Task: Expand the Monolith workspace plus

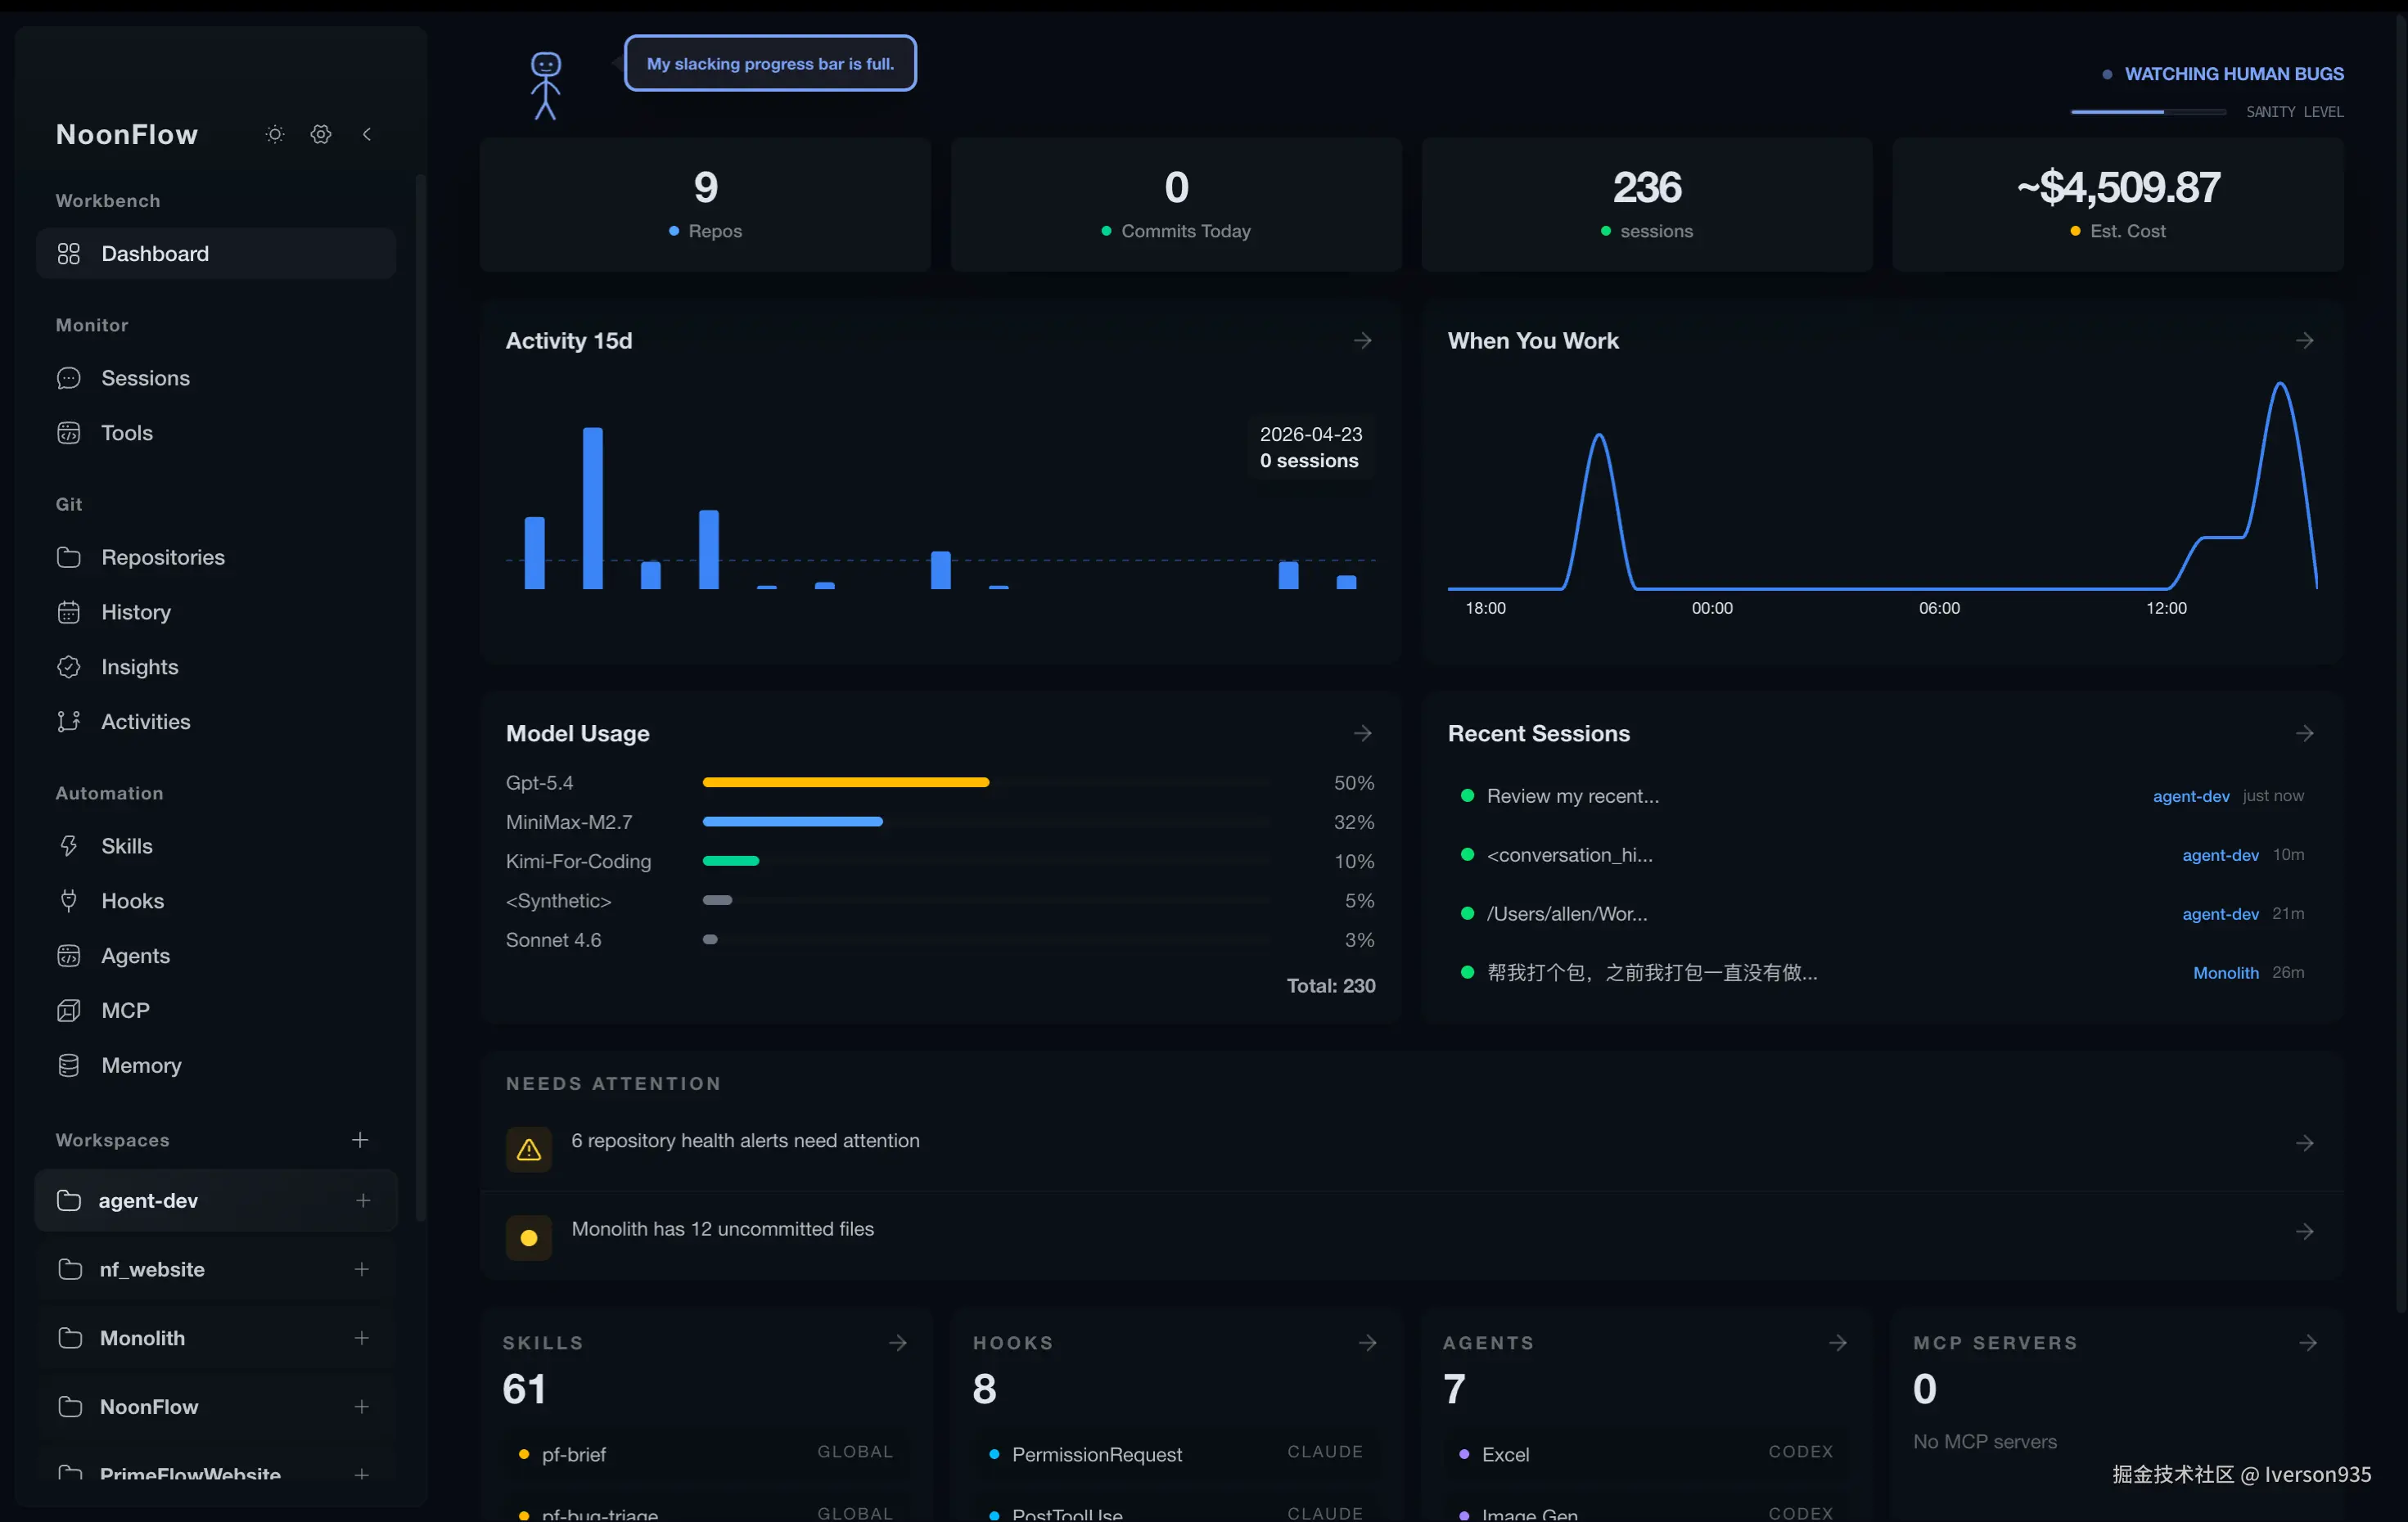Action: (x=362, y=1338)
